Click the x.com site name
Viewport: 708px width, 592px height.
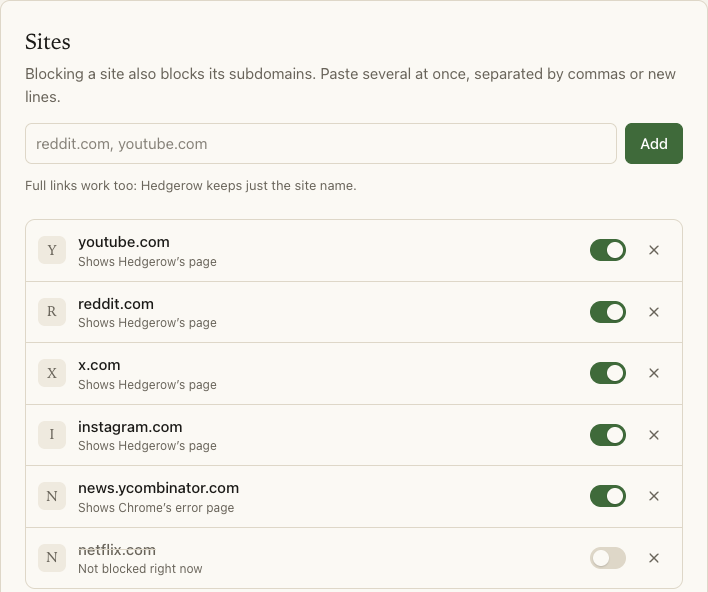tap(99, 365)
